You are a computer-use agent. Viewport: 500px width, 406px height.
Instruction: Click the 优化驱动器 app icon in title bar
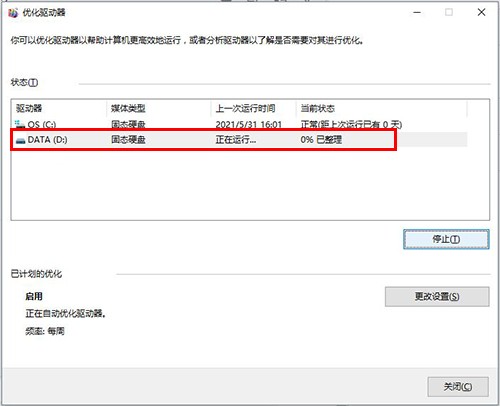pyautogui.click(x=13, y=13)
